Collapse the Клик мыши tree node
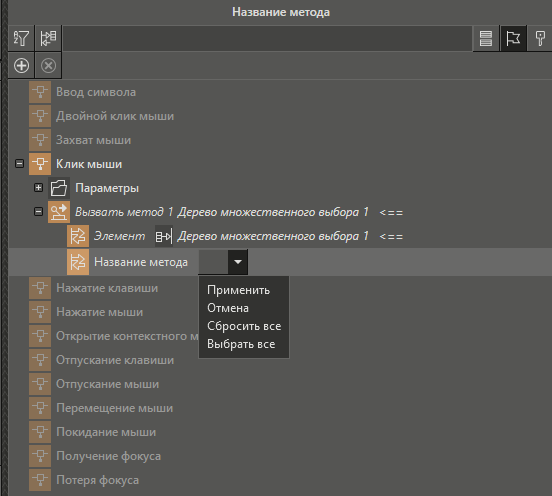This screenshot has height=496, width=552. pyautogui.click(x=19, y=164)
